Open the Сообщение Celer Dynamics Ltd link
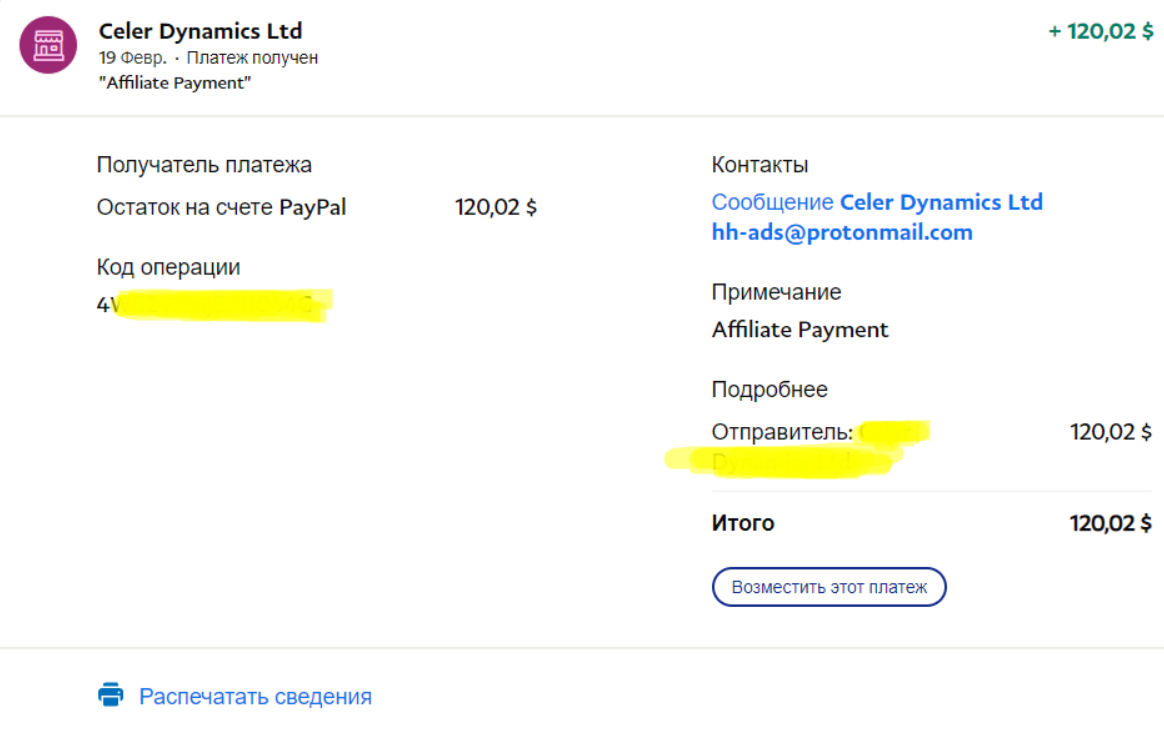 click(x=877, y=202)
